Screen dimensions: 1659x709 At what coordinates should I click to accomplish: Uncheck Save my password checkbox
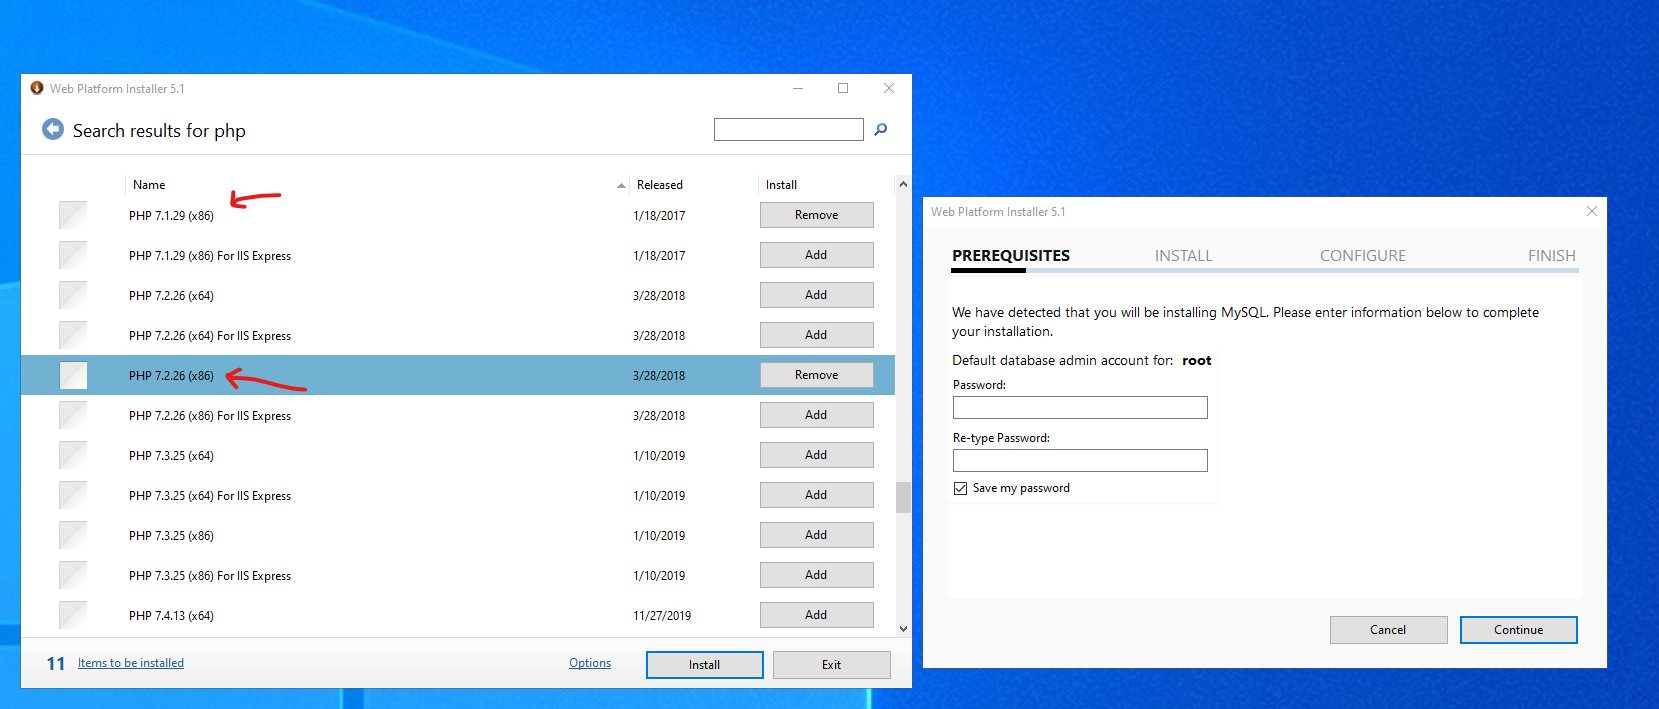point(960,488)
